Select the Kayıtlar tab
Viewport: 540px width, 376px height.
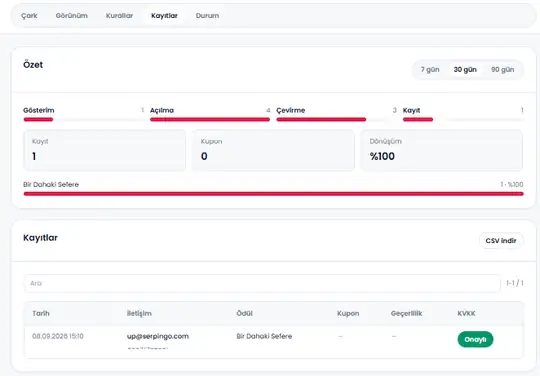pos(164,16)
